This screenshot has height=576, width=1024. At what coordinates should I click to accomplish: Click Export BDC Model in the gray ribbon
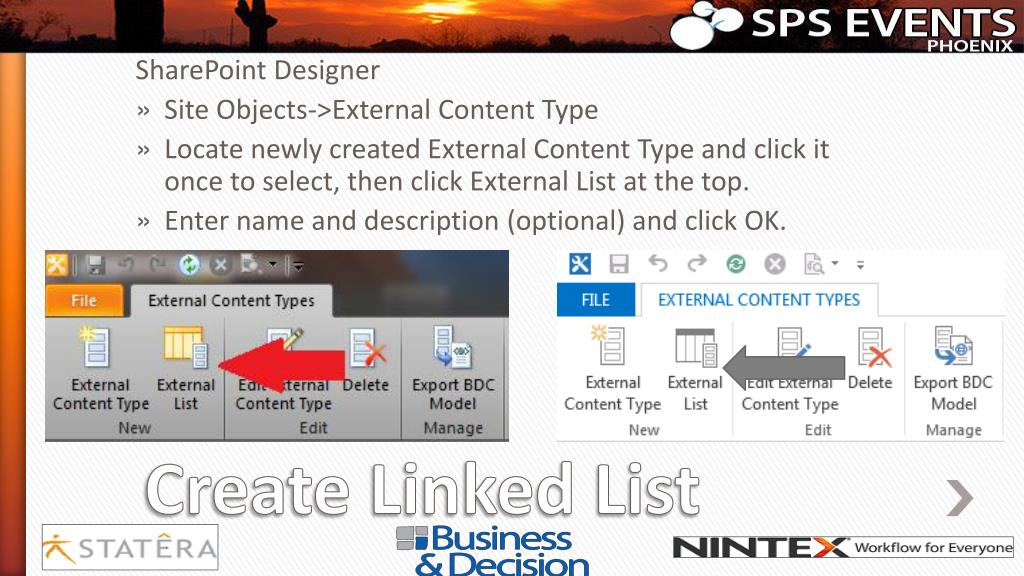[453, 369]
